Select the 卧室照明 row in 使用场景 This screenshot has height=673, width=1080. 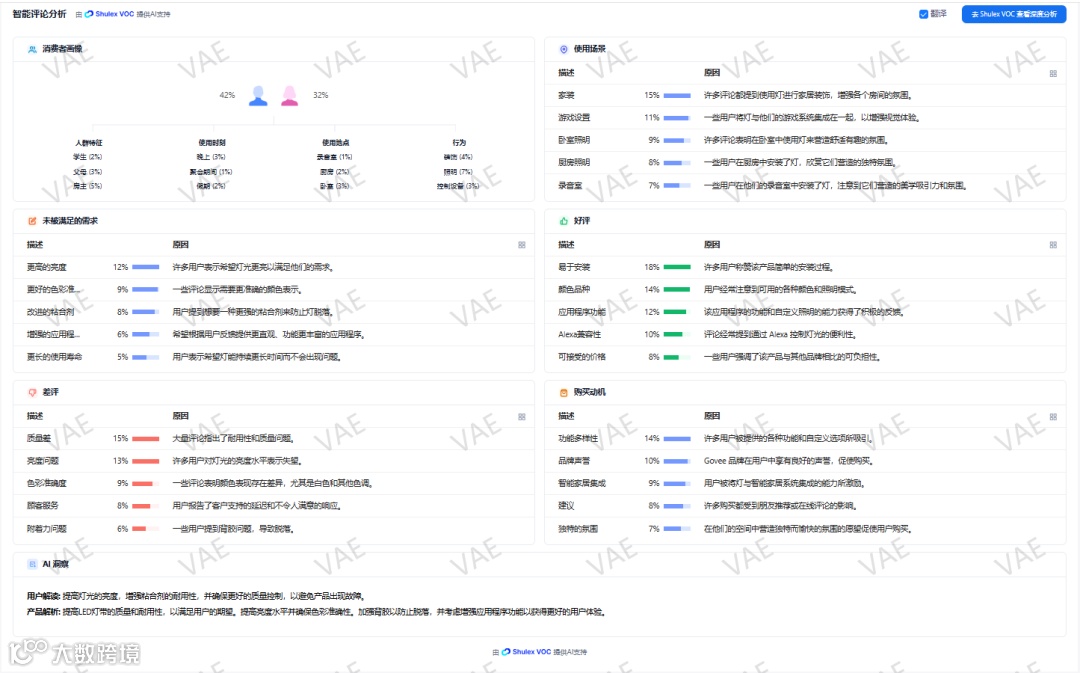(805, 141)
